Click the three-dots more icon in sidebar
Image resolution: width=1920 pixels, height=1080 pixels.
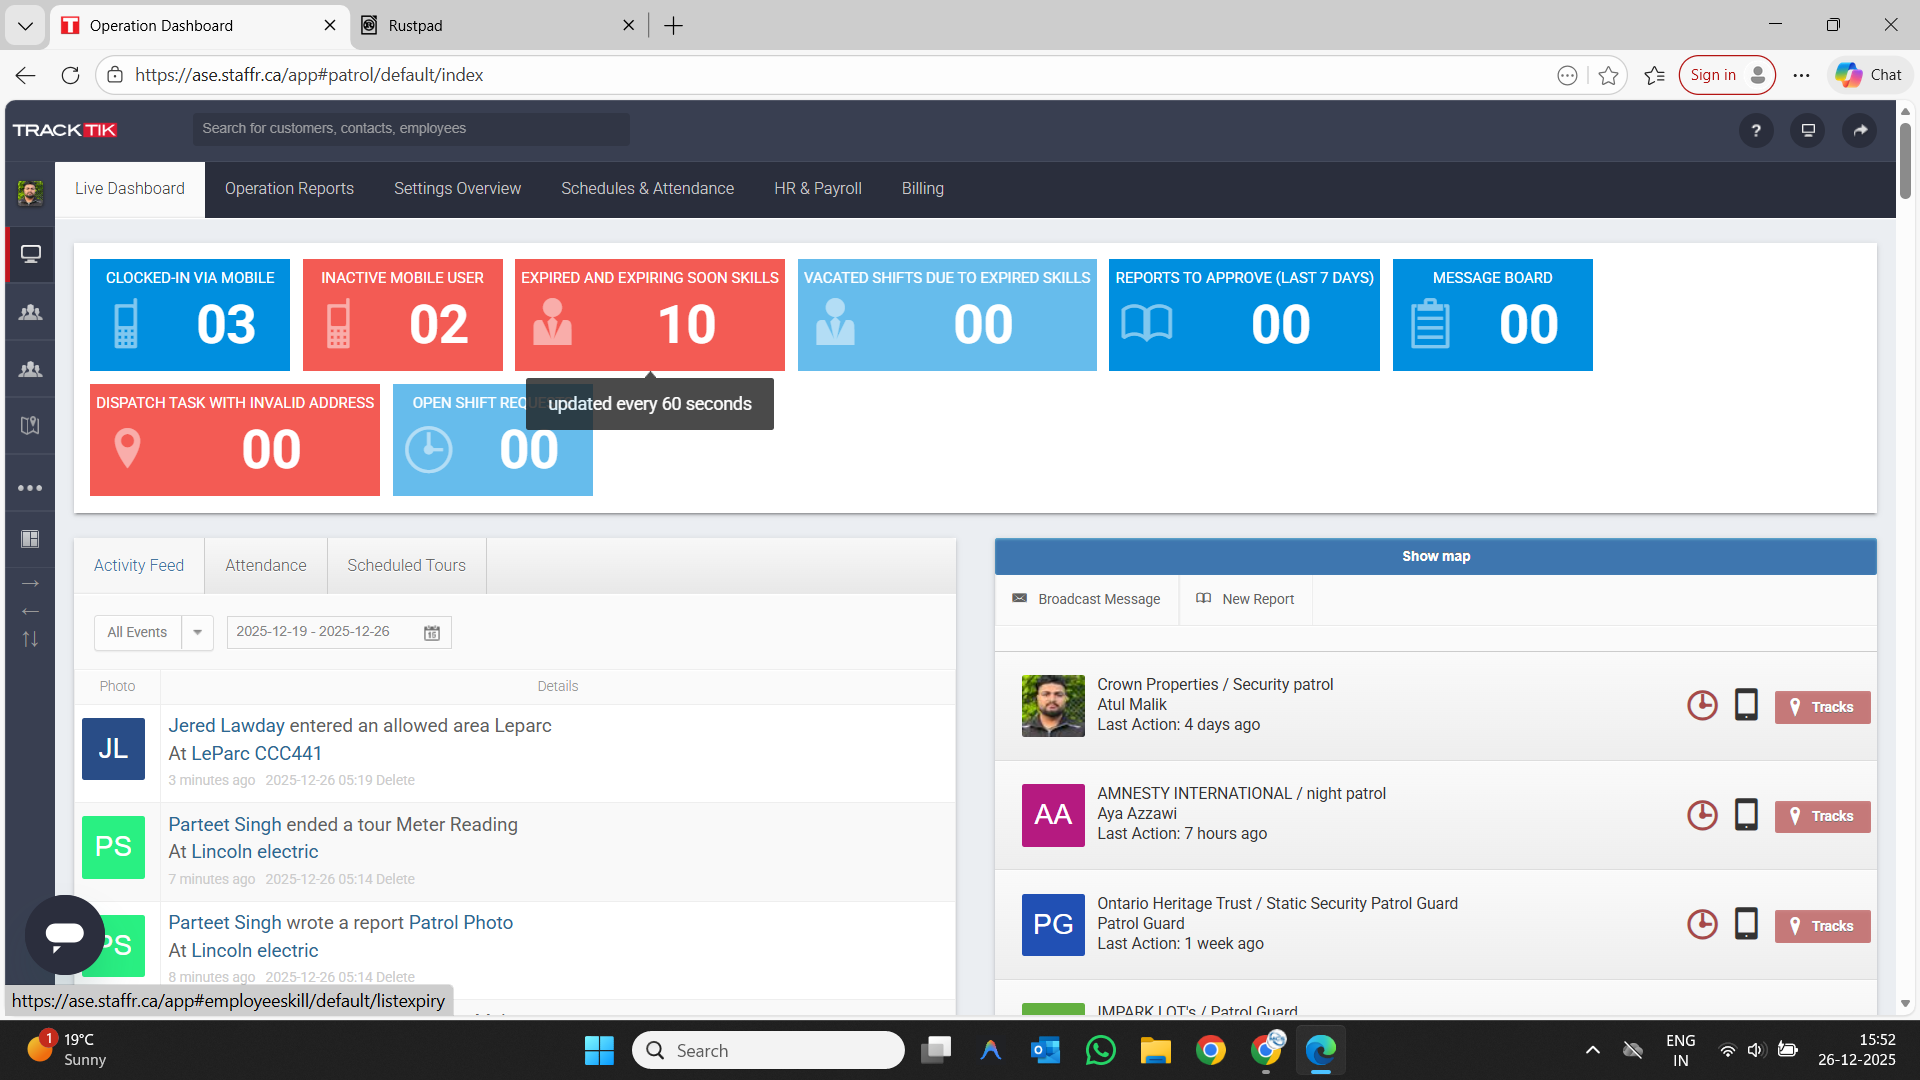click(x=30, y=488)
